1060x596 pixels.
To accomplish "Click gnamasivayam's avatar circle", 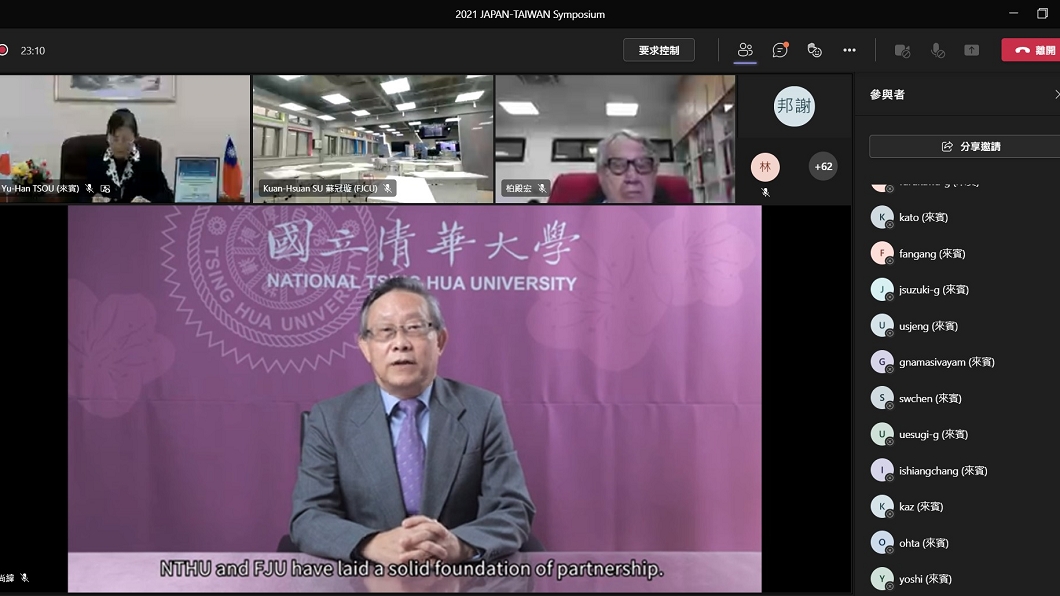I will coord(882,362).
